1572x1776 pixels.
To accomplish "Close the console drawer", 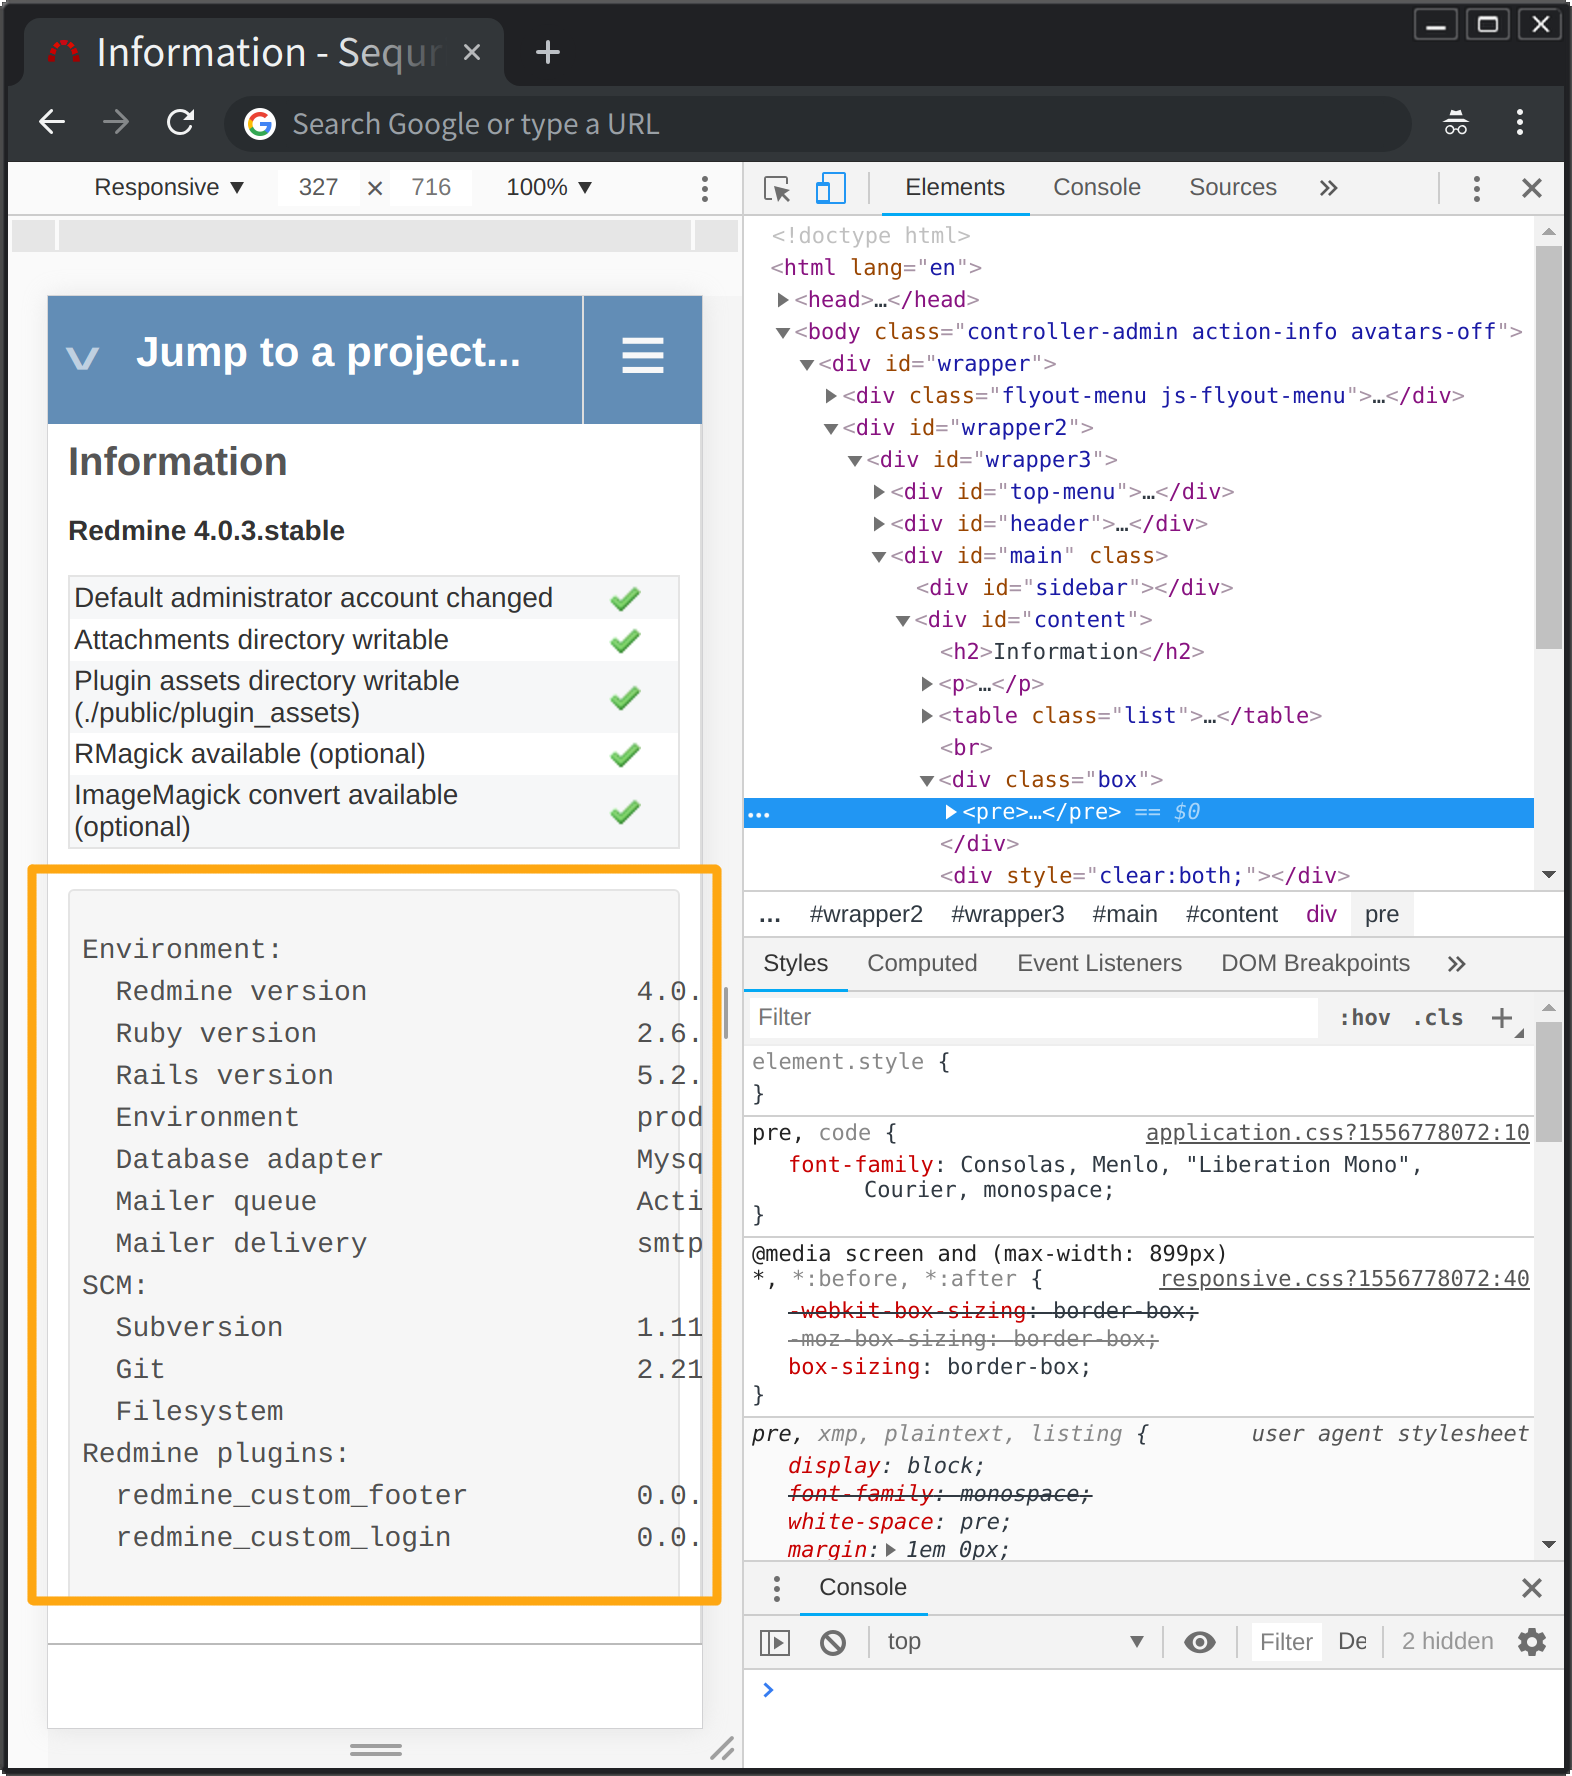I will click(x=1531, y=1588).
